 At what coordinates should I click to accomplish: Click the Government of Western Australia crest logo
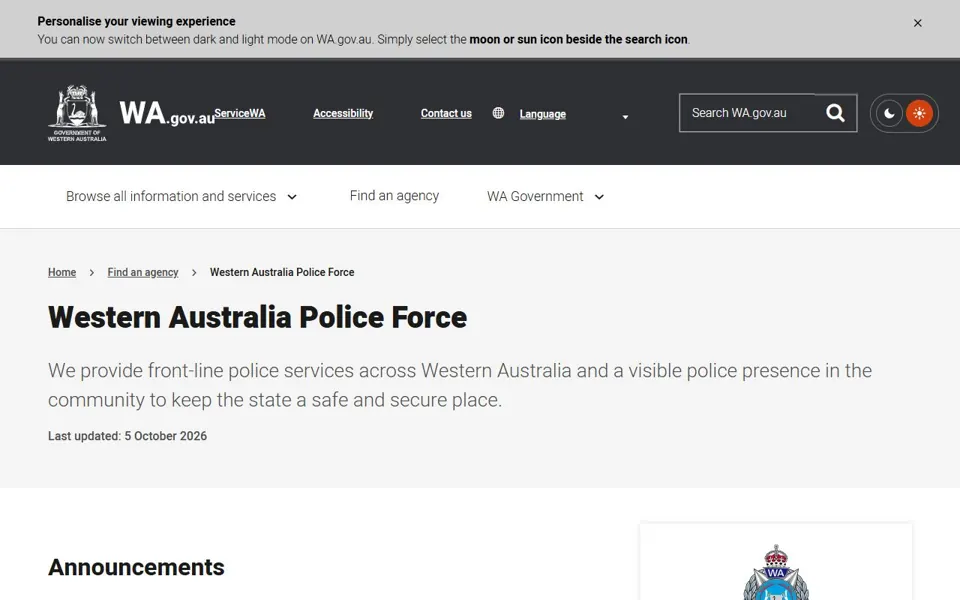[77, 113]
